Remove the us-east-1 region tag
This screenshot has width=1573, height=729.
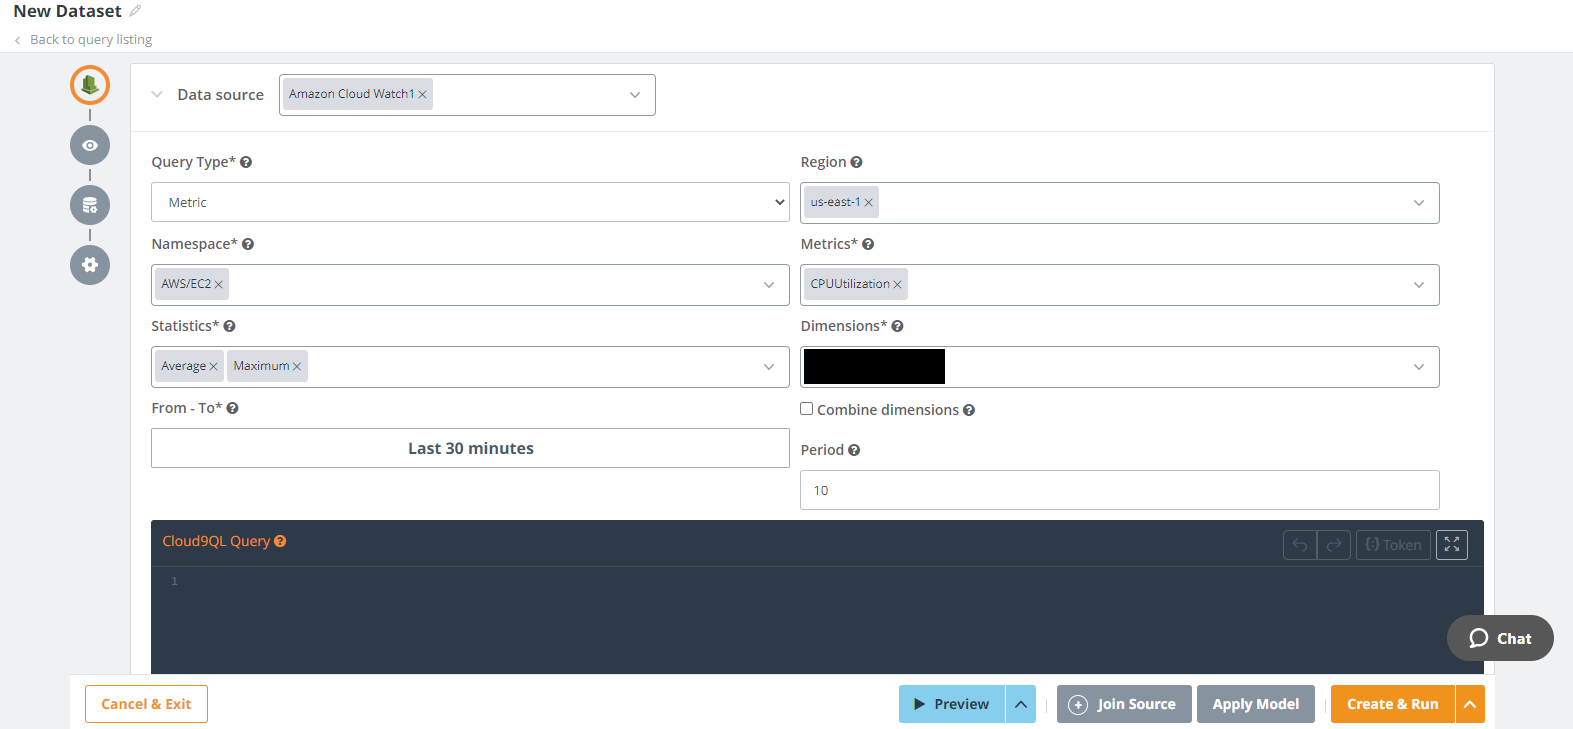[x=869, y=203]
